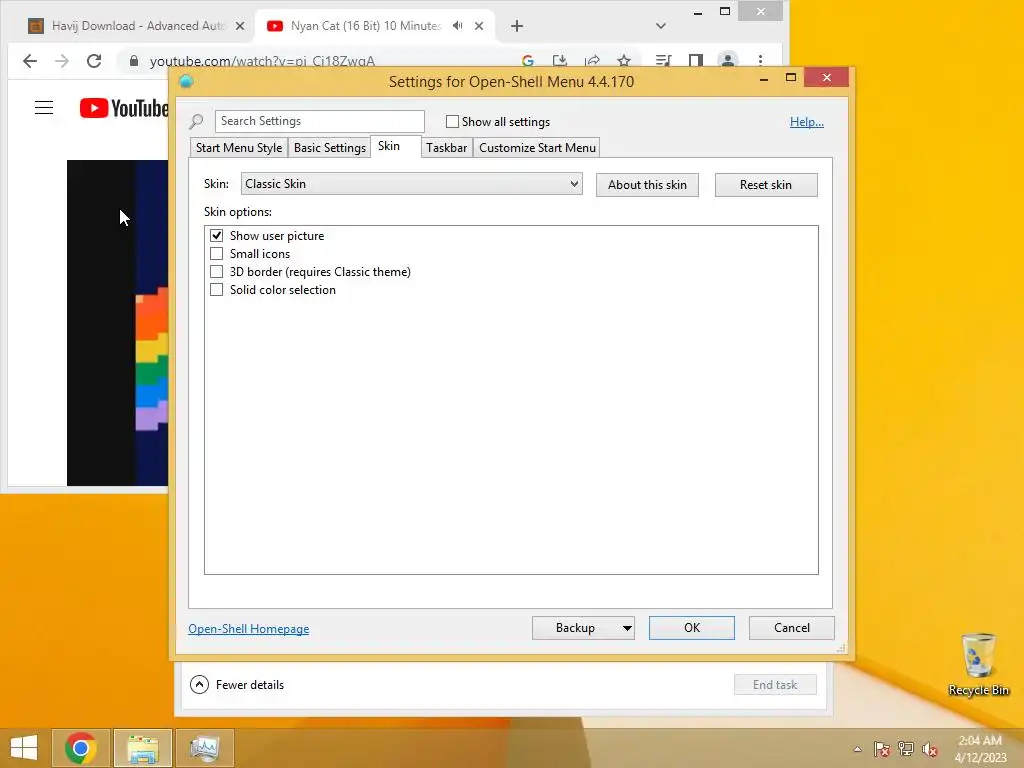Screen dimensions: 1024x768
Task: Click the volume tray icon
Action: point(930,749)
